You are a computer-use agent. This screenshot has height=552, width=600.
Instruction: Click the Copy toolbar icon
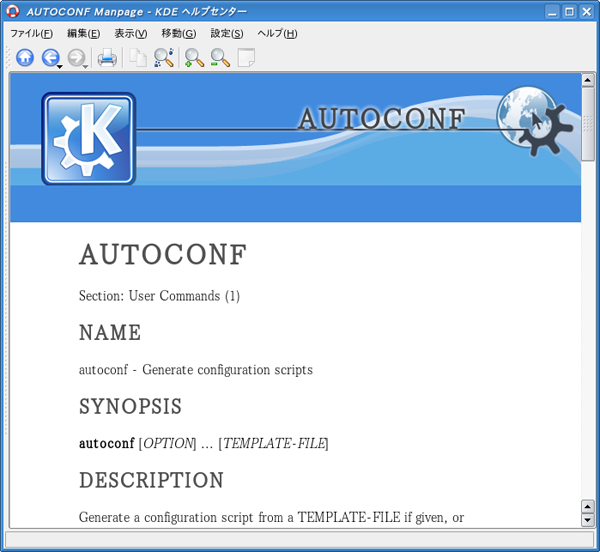(x=138, y=58)
